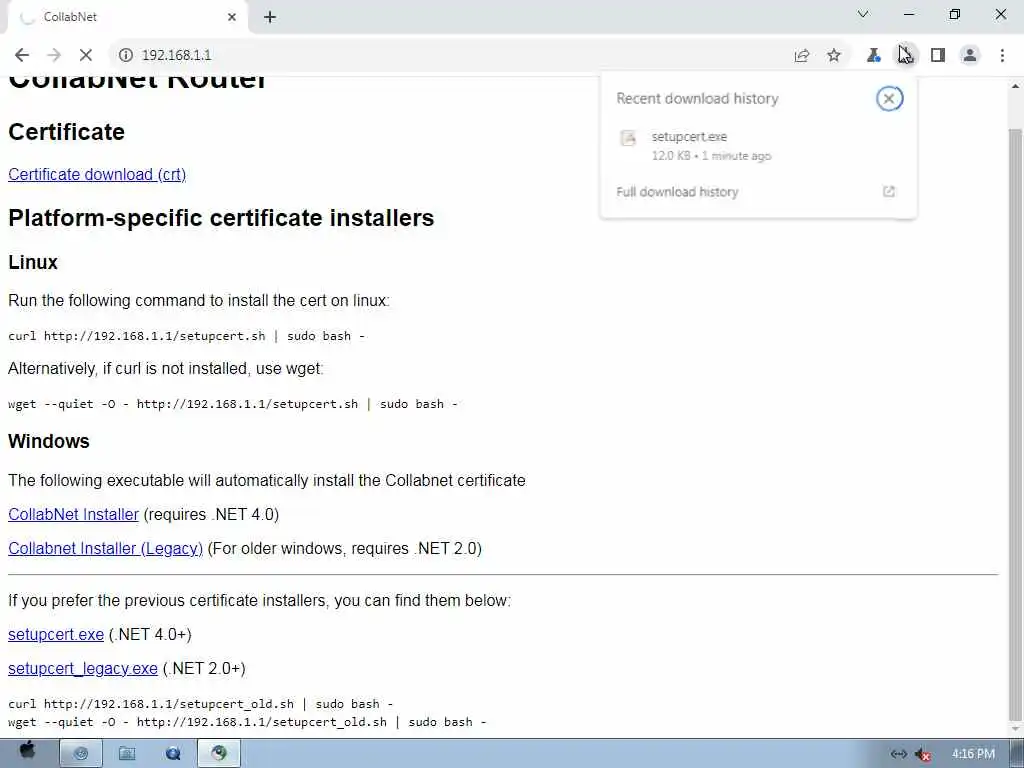Open the side panel
The width and height of the screenshot is (1024, 768).
coord(938,56)
